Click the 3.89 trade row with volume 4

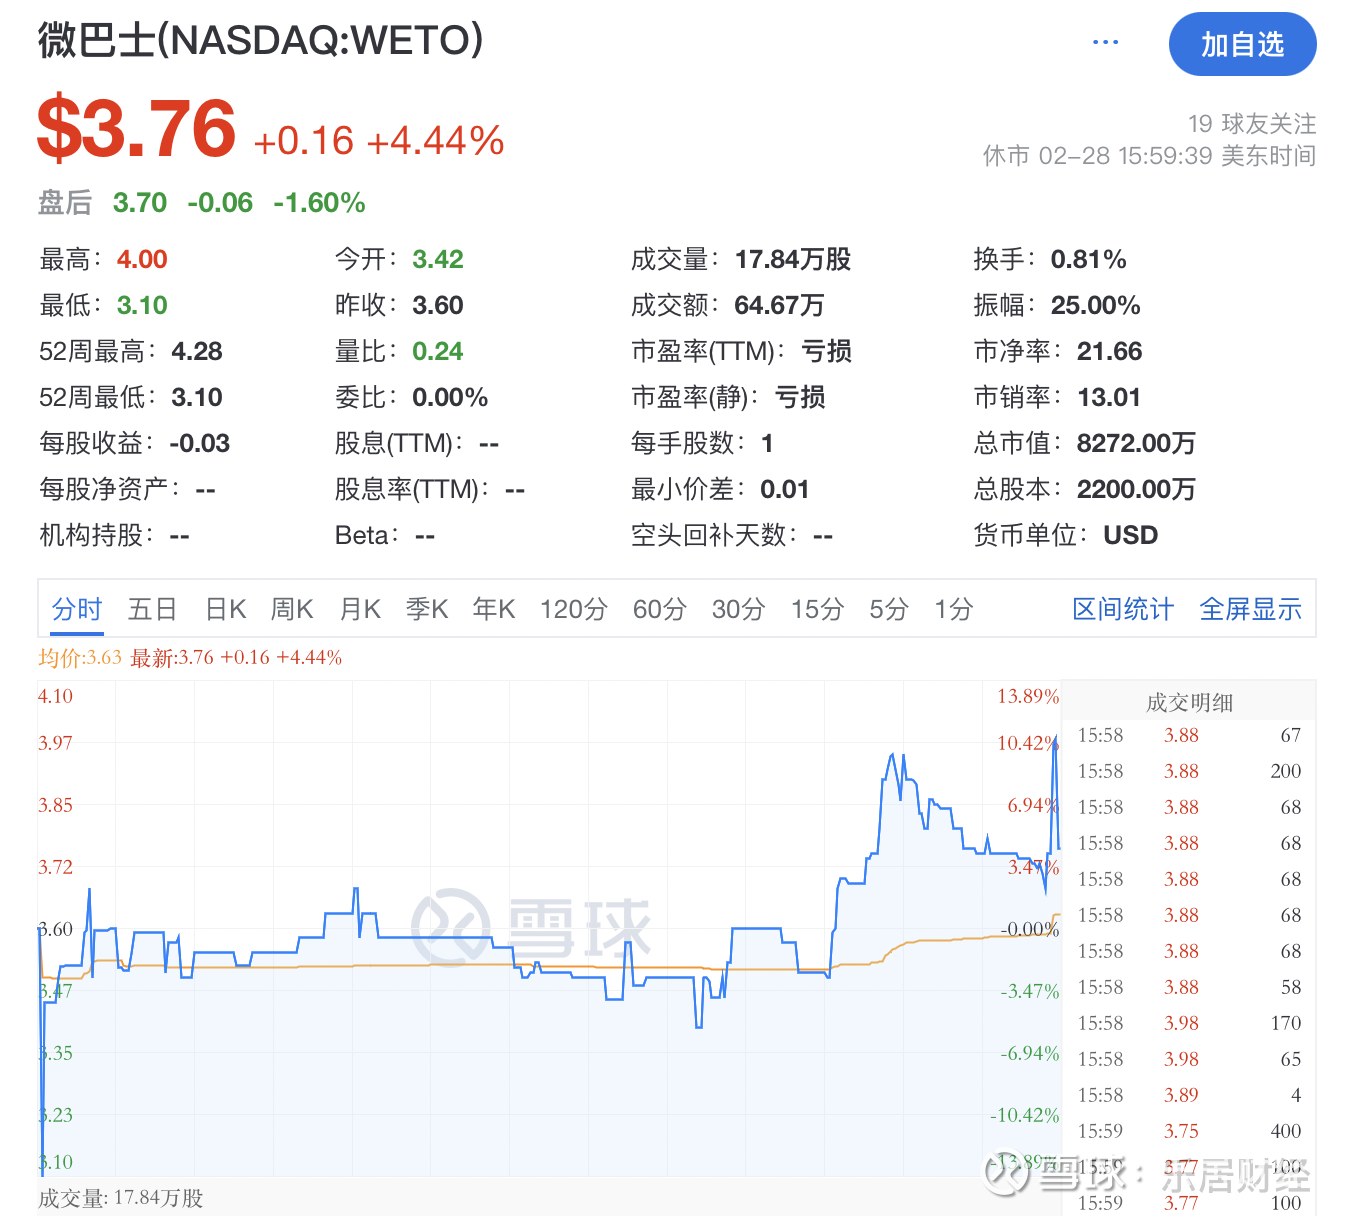pos(1189,1095)
